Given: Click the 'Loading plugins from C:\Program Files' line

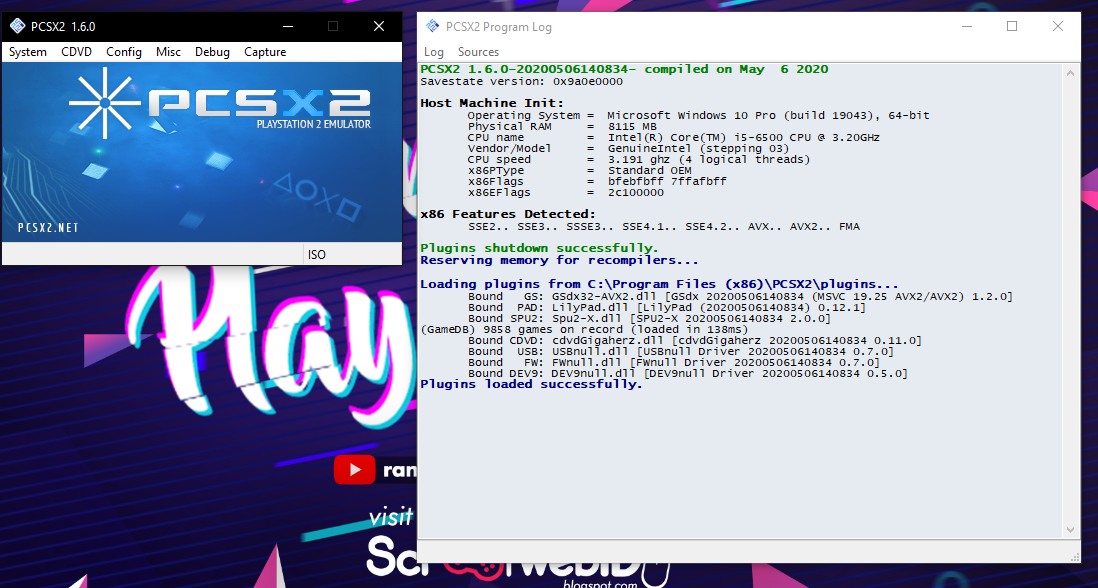Looking at the screenshot, I should pyautogui.click(x=660, y=284).
